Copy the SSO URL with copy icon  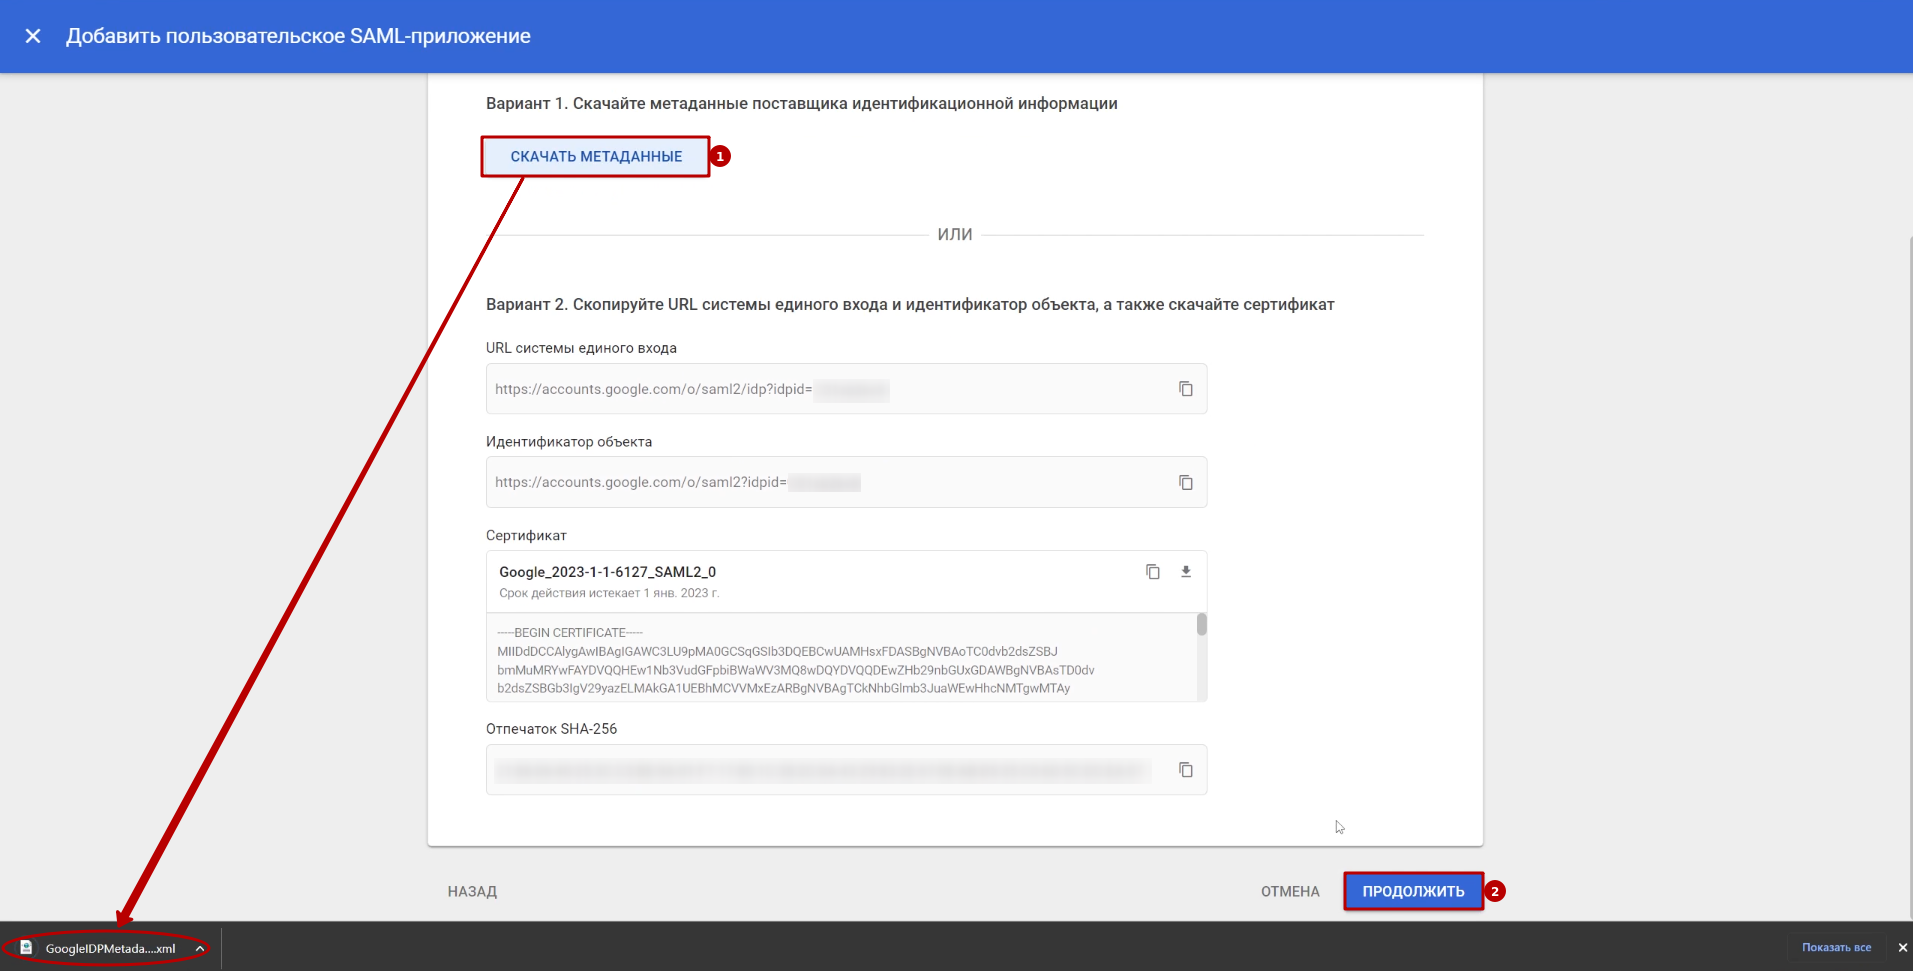(x=1185, y=389)
